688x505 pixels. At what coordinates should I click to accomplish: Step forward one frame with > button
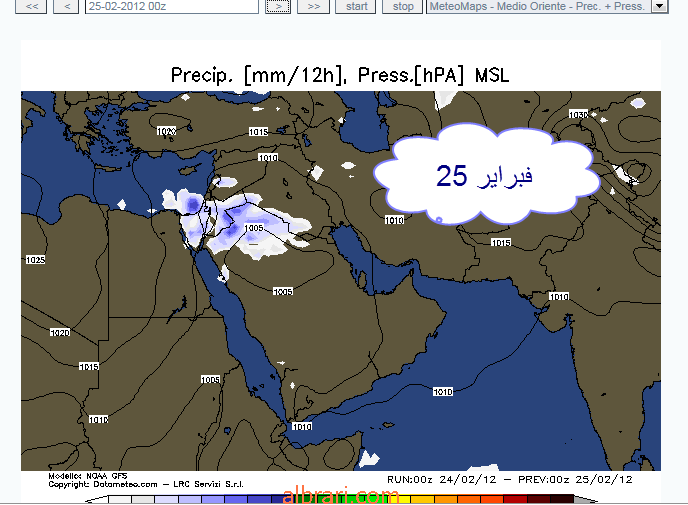[278, 7]
